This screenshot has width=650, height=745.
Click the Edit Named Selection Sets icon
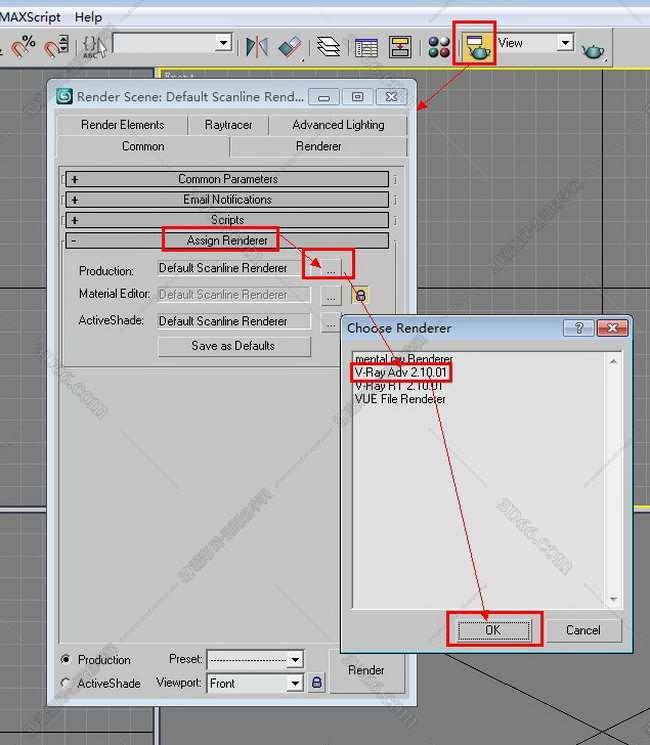click(x=94, y=47)
